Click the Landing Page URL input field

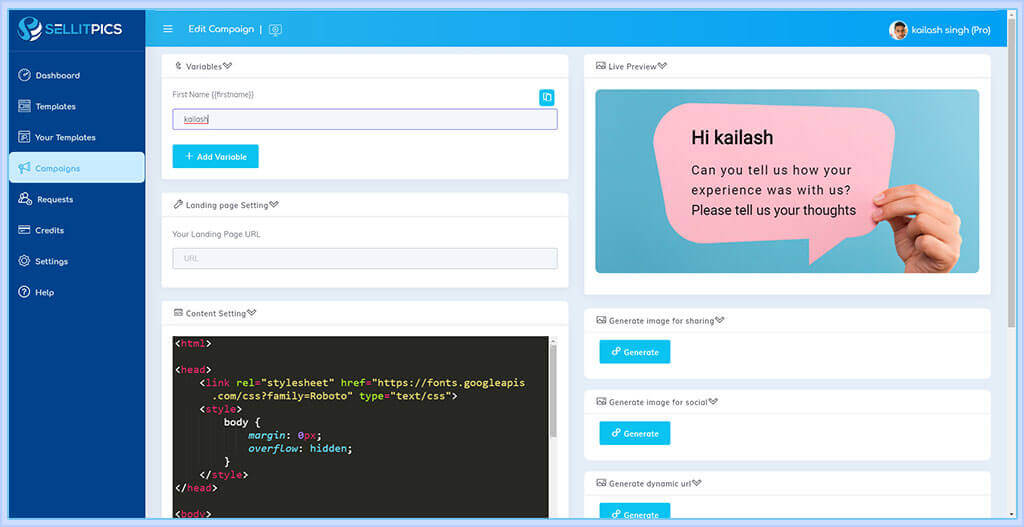pos(364,258)
